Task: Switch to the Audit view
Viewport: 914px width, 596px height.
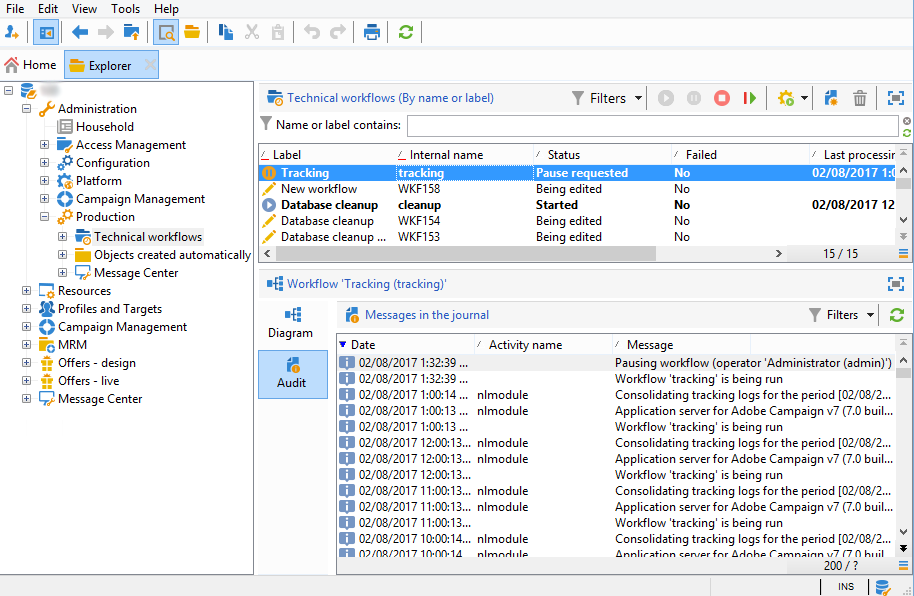Action: 292,374
